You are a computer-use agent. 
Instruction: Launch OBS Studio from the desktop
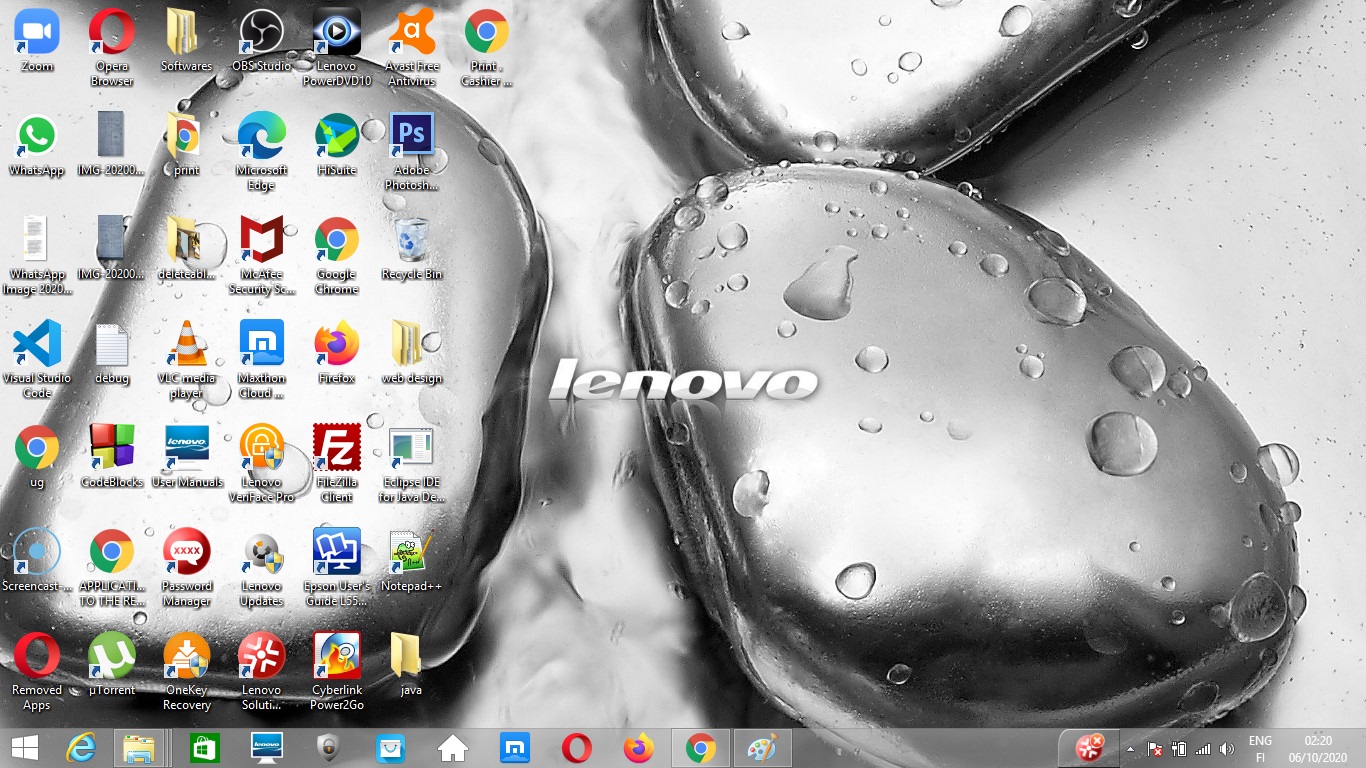(x=261, y=33)
